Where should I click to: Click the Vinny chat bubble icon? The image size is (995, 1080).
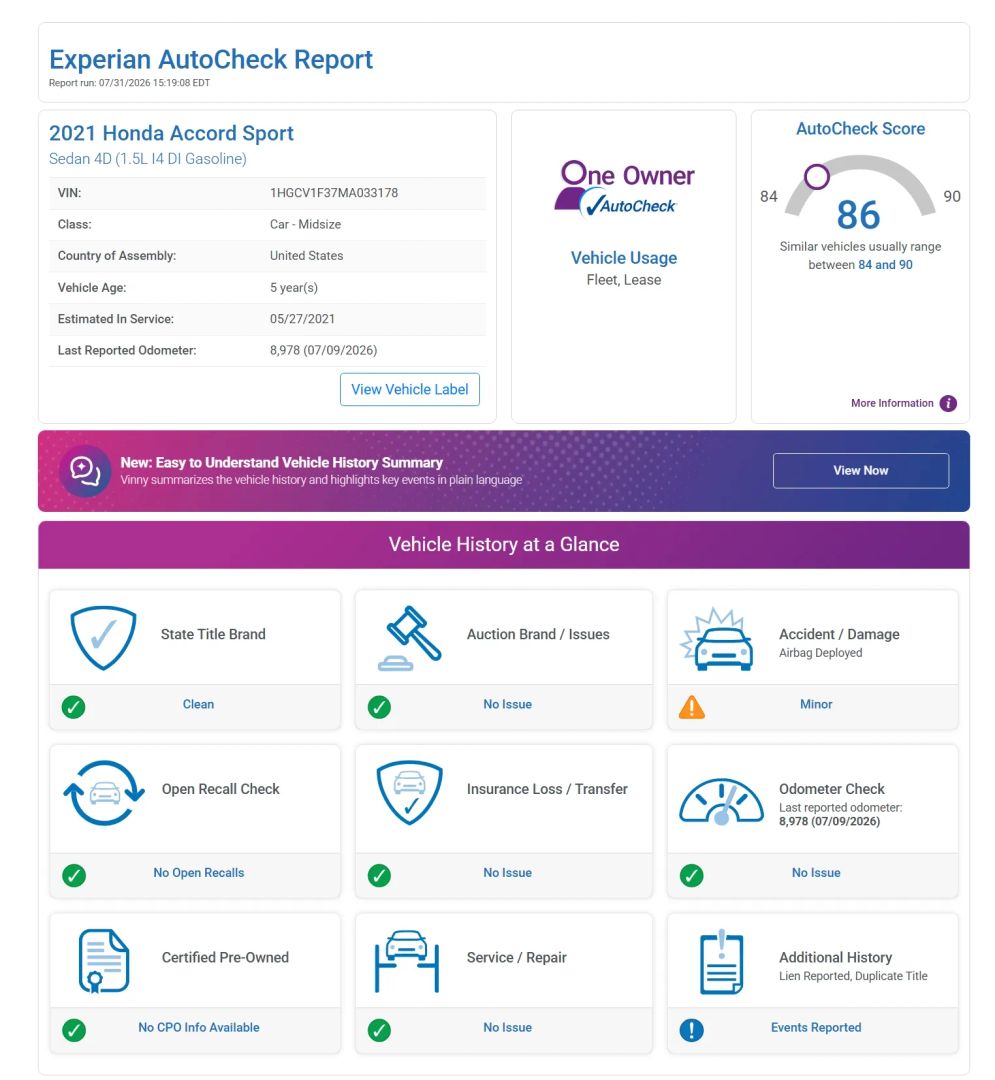pos(85,471)
